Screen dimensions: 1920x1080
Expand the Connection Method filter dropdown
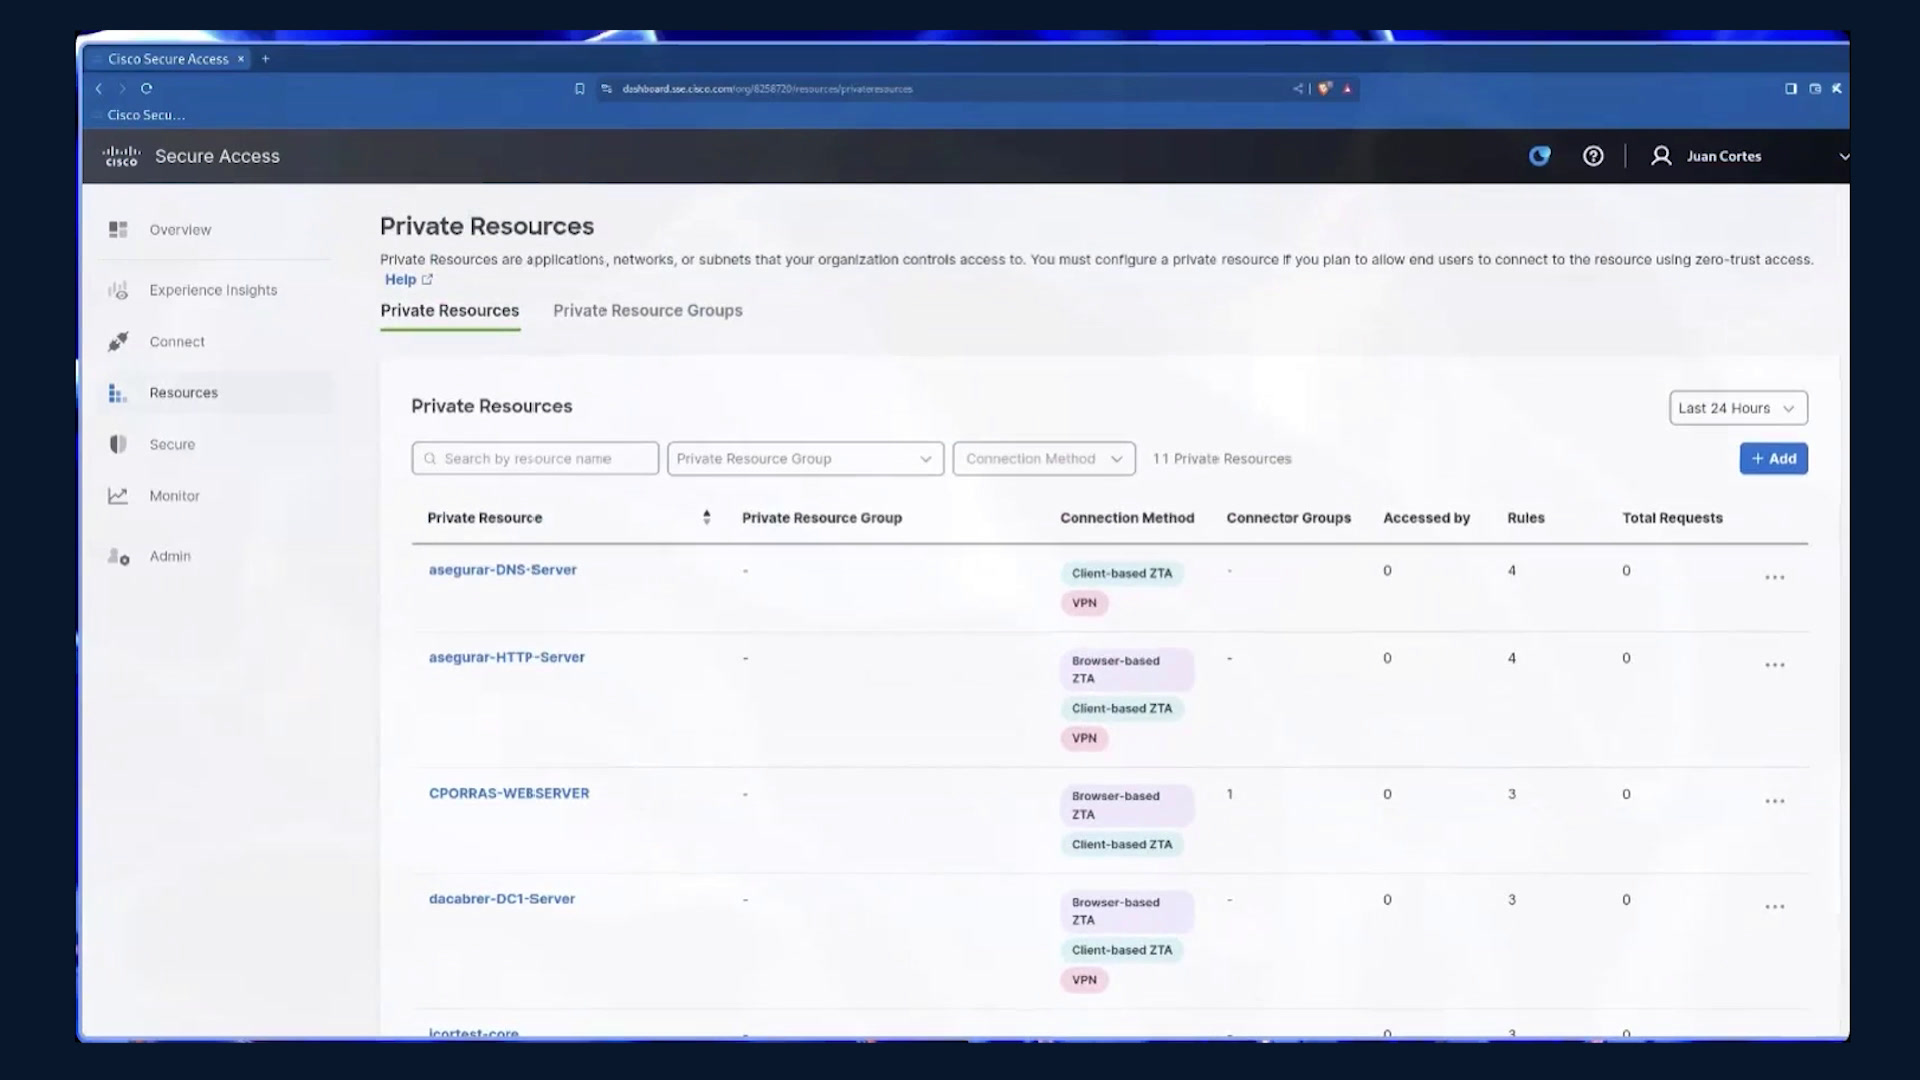pos(1044,459)
